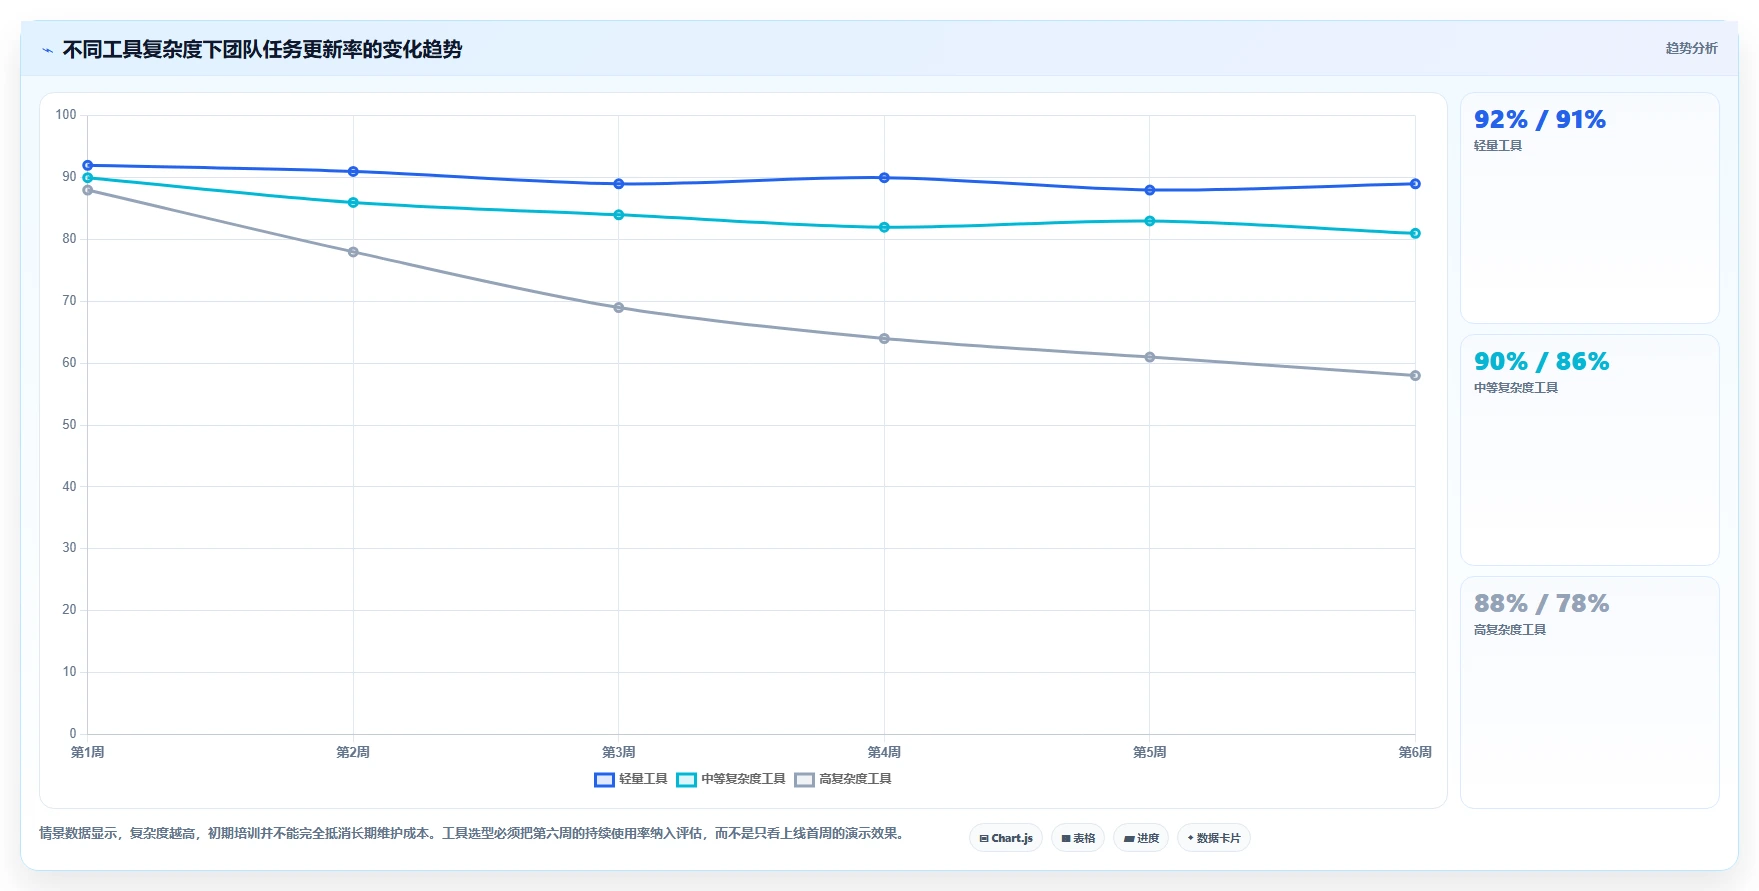
Task: Click the 高复杂度工具 data point at 第3周
Action: [x=619, y=308]
